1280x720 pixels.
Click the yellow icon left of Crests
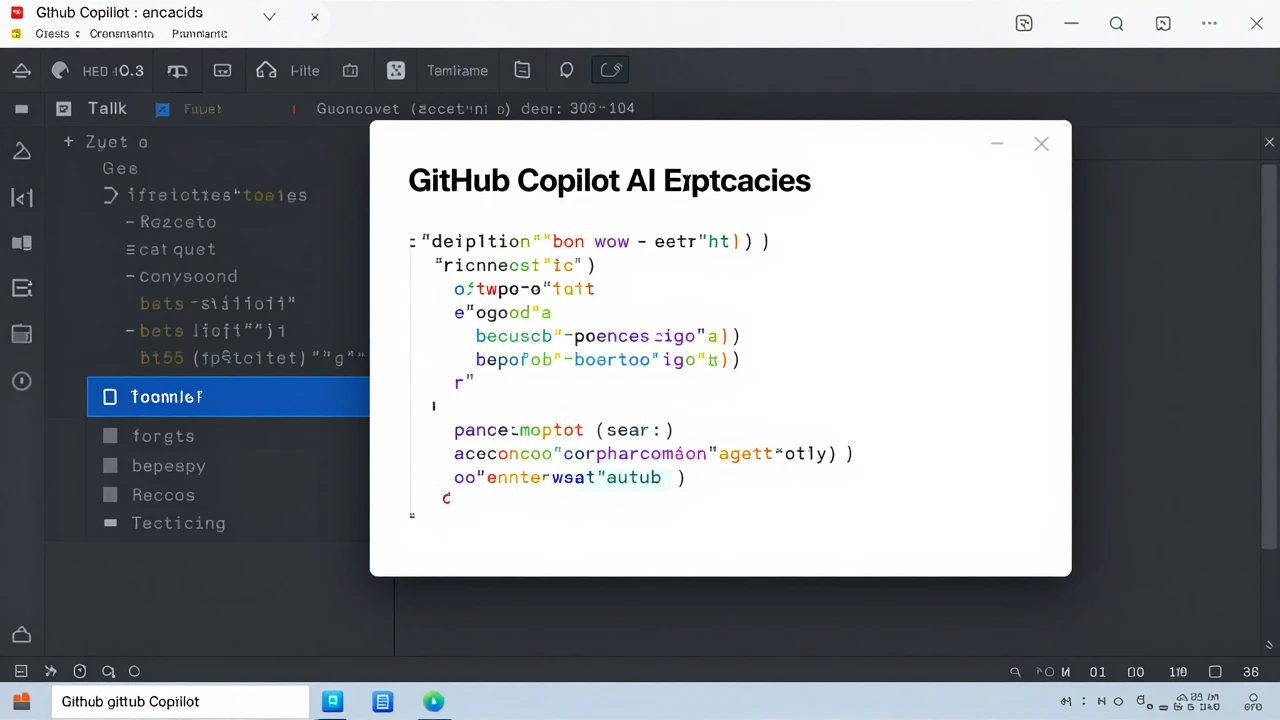point(16,34)
